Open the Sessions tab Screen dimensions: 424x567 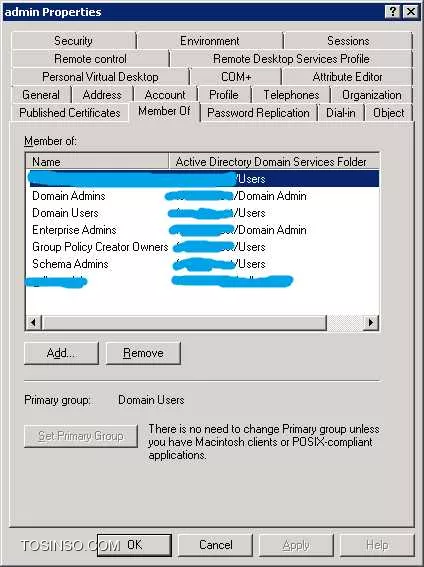pos(348,40)
